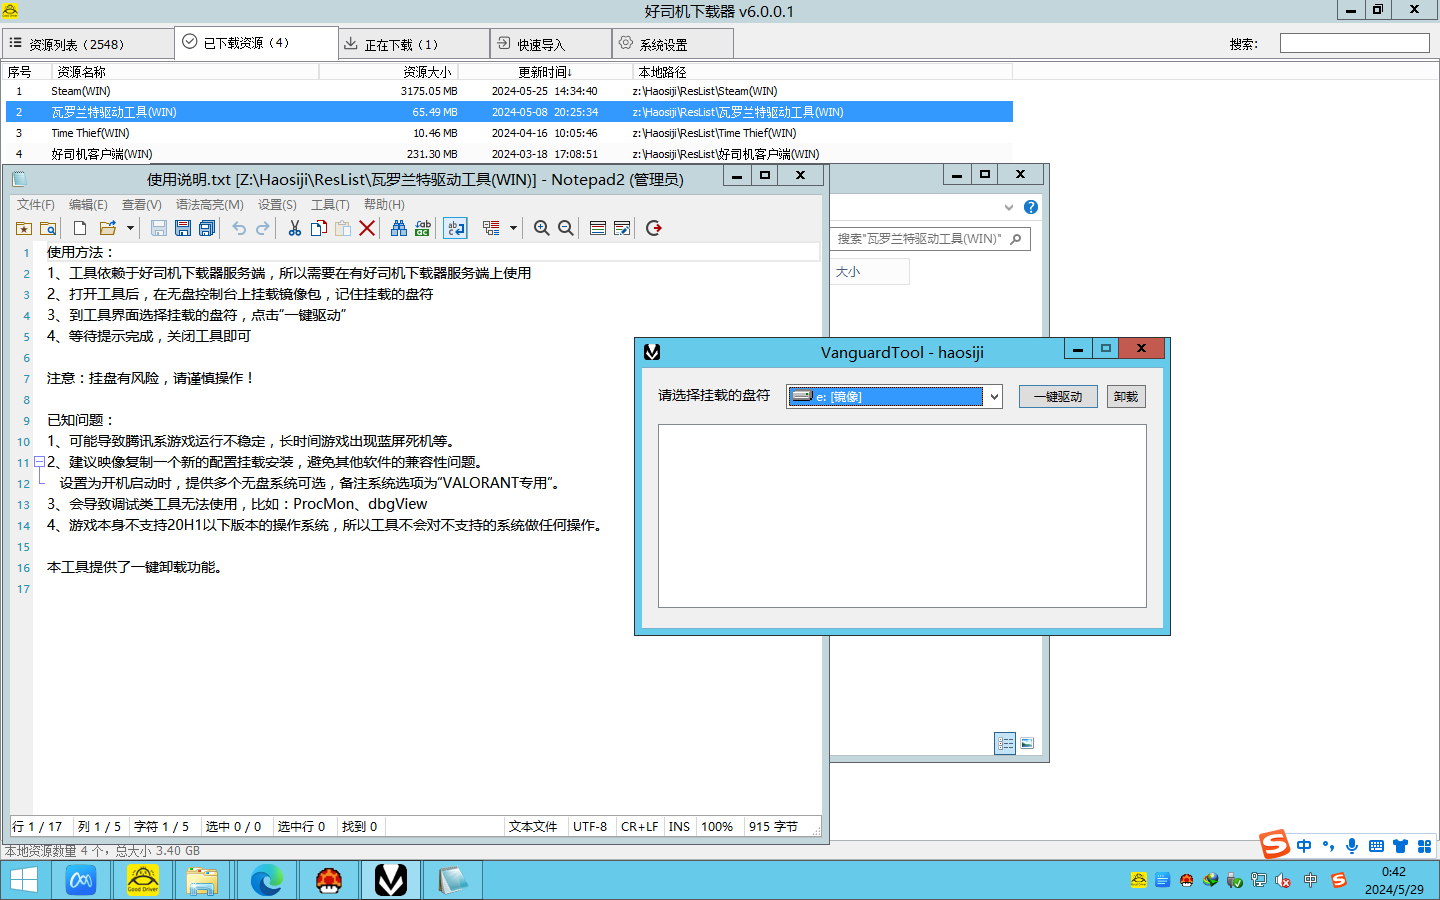Viewport: 1440px width, 900px height.
Task: Open the 编辑(E) menu in Notepad2
Action: [88, 204]
